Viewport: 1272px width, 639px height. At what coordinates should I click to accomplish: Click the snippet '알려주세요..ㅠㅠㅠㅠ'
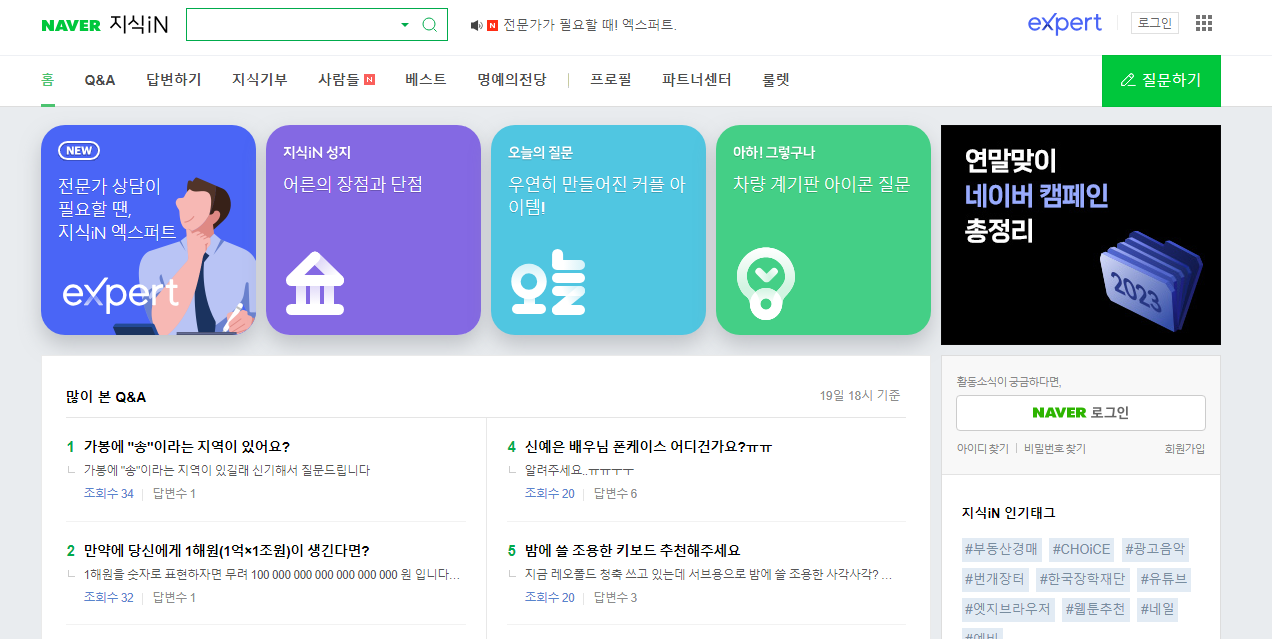(x=580, y=470)
